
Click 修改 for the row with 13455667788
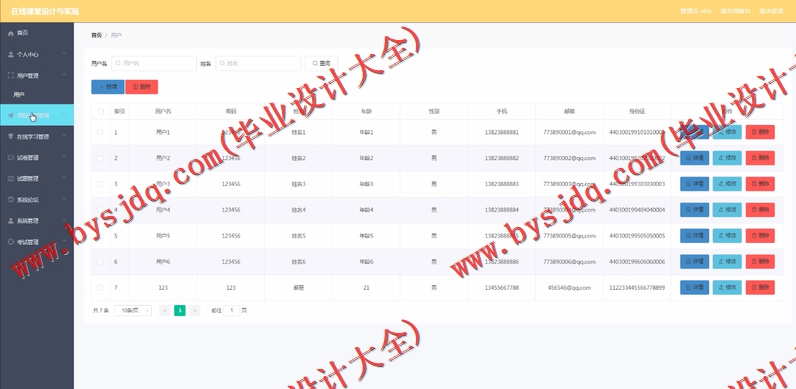click(x=727, y=287)
